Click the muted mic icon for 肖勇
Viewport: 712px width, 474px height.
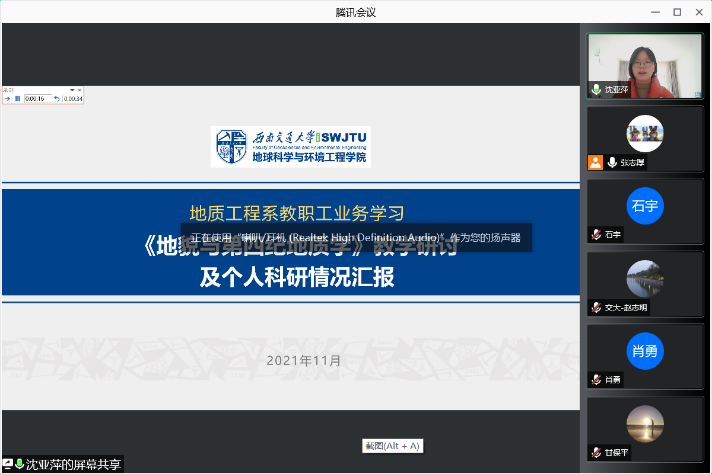[x=595, y=380]
